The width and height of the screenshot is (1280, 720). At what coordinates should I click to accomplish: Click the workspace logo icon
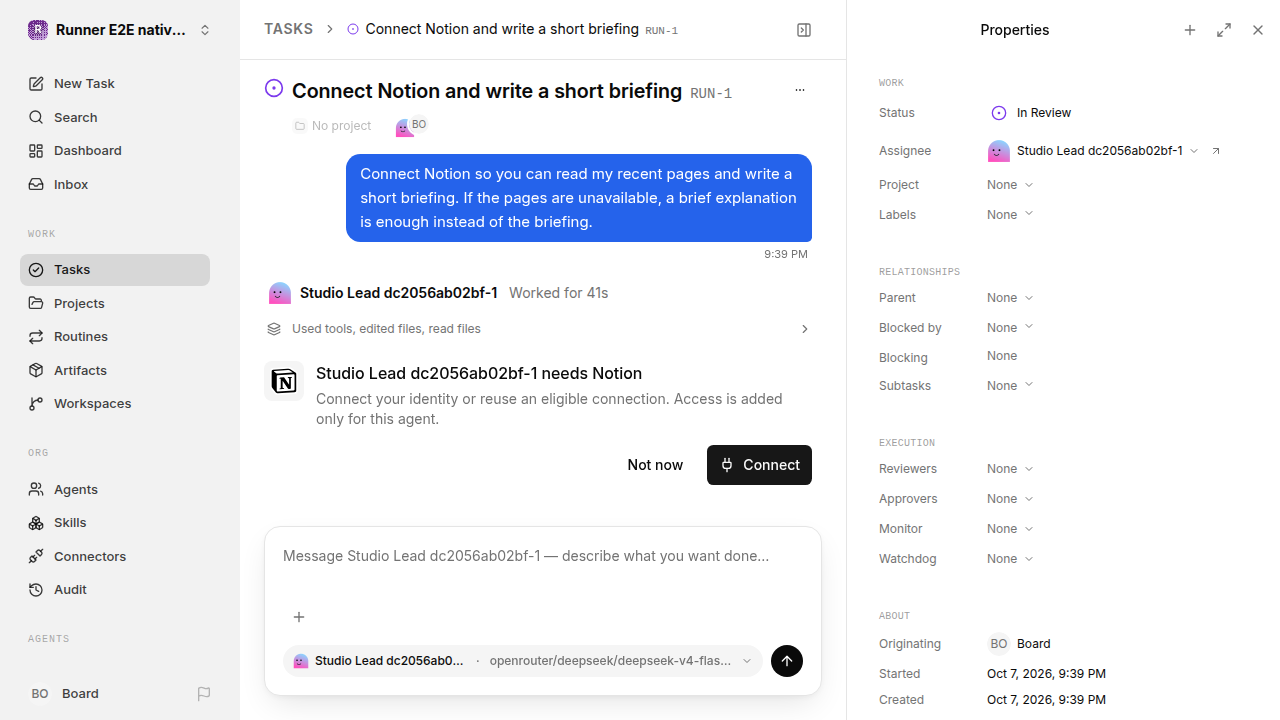point(38,30)
